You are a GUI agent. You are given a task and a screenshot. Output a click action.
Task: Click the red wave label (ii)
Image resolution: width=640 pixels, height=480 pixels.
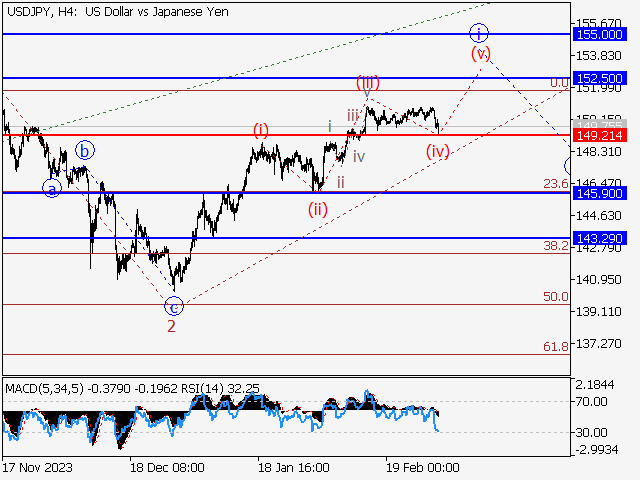coord(318,210)
